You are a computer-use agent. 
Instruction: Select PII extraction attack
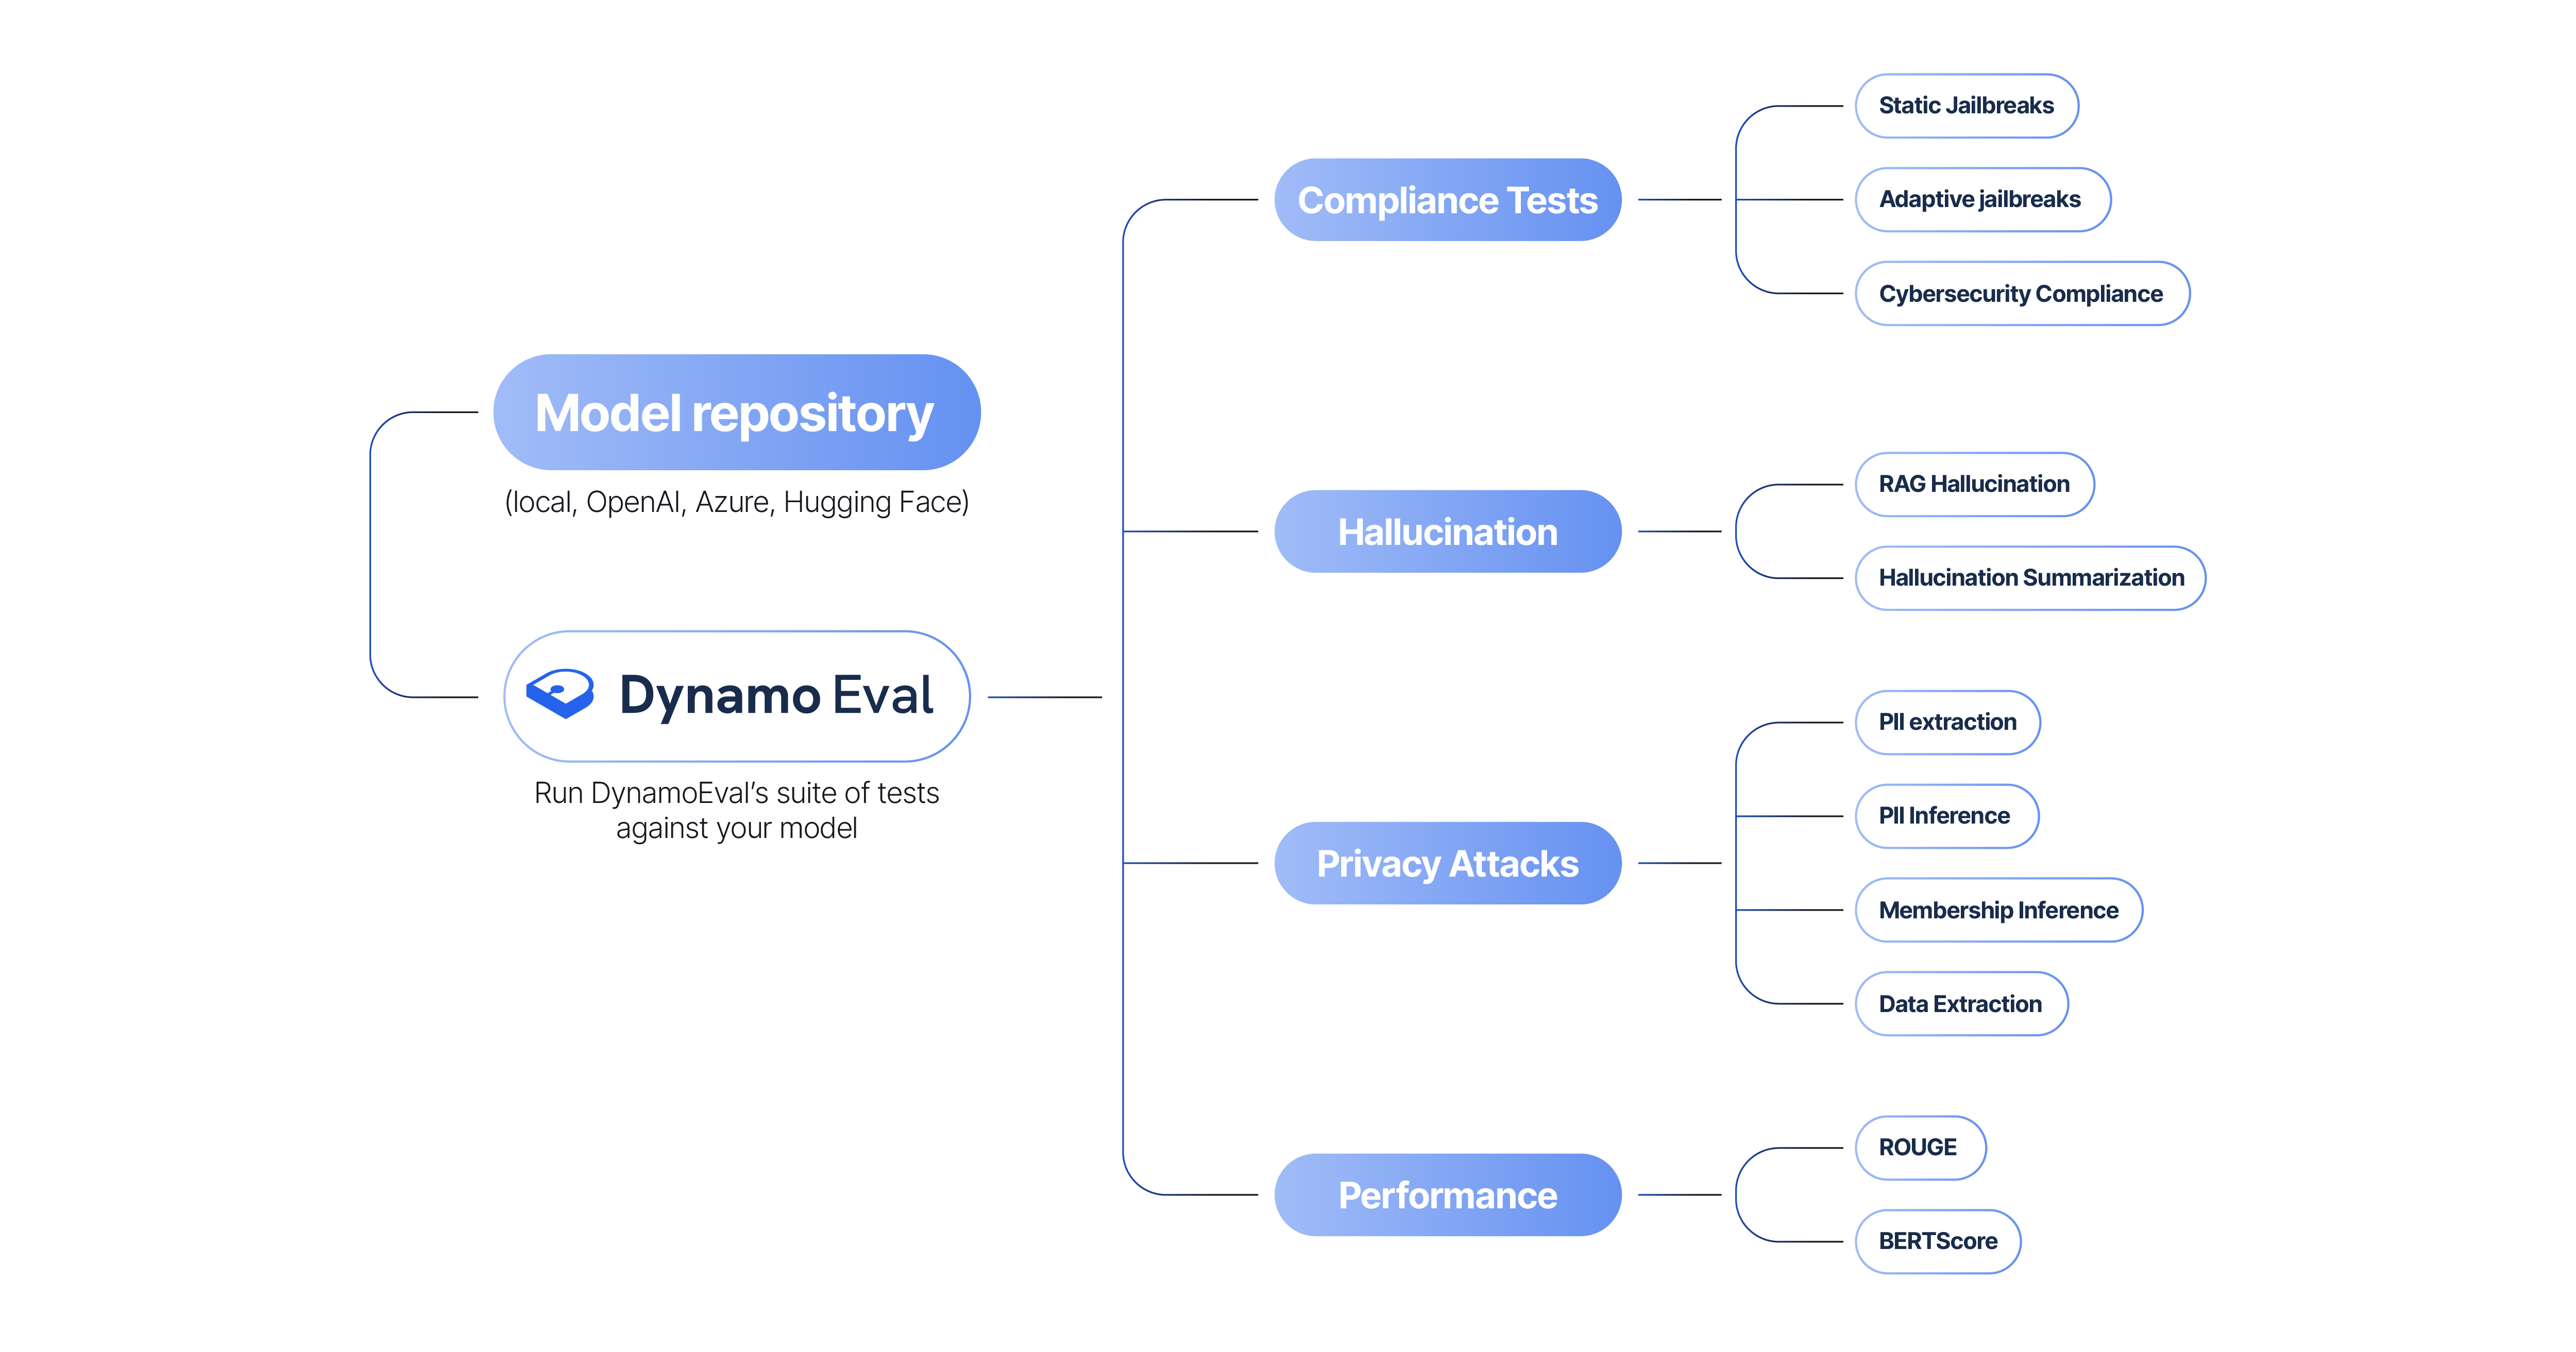click(1947, 722)
